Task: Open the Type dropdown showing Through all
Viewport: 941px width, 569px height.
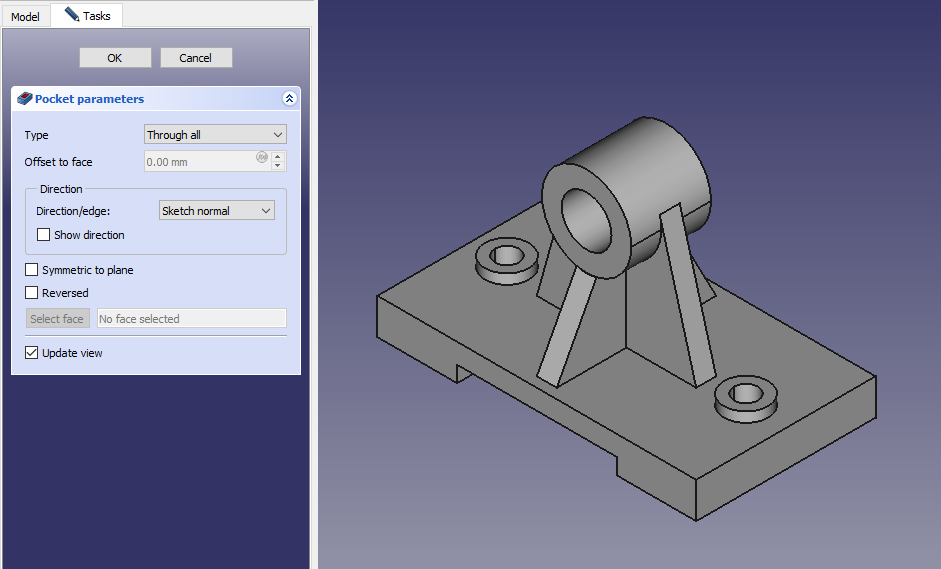Action: 215,135
